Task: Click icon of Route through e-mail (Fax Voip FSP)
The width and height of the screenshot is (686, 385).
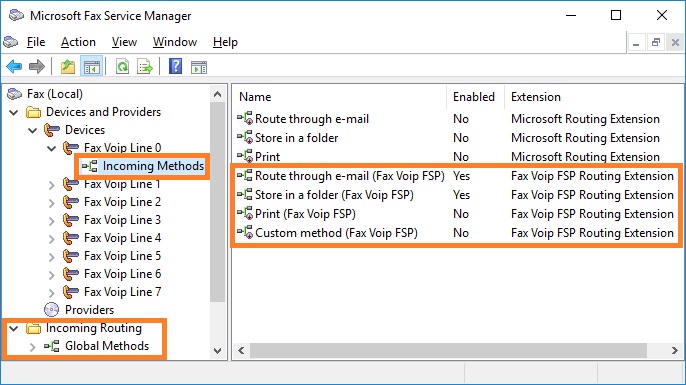Action: coord(245,175)
